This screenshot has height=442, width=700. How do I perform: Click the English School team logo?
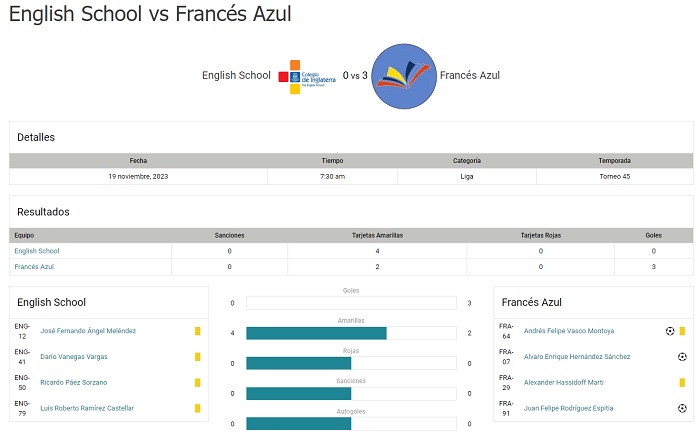click(x=307, y=75)
